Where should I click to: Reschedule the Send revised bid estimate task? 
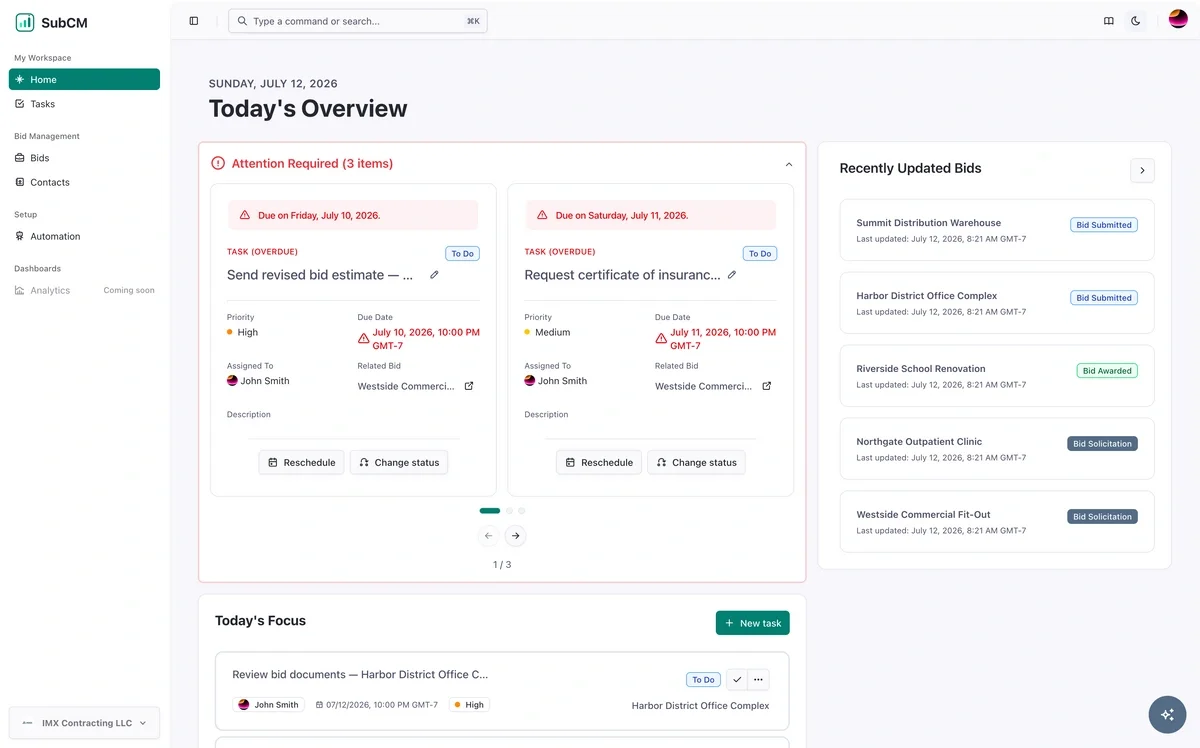pyautogui.click(x=301, y=462)
